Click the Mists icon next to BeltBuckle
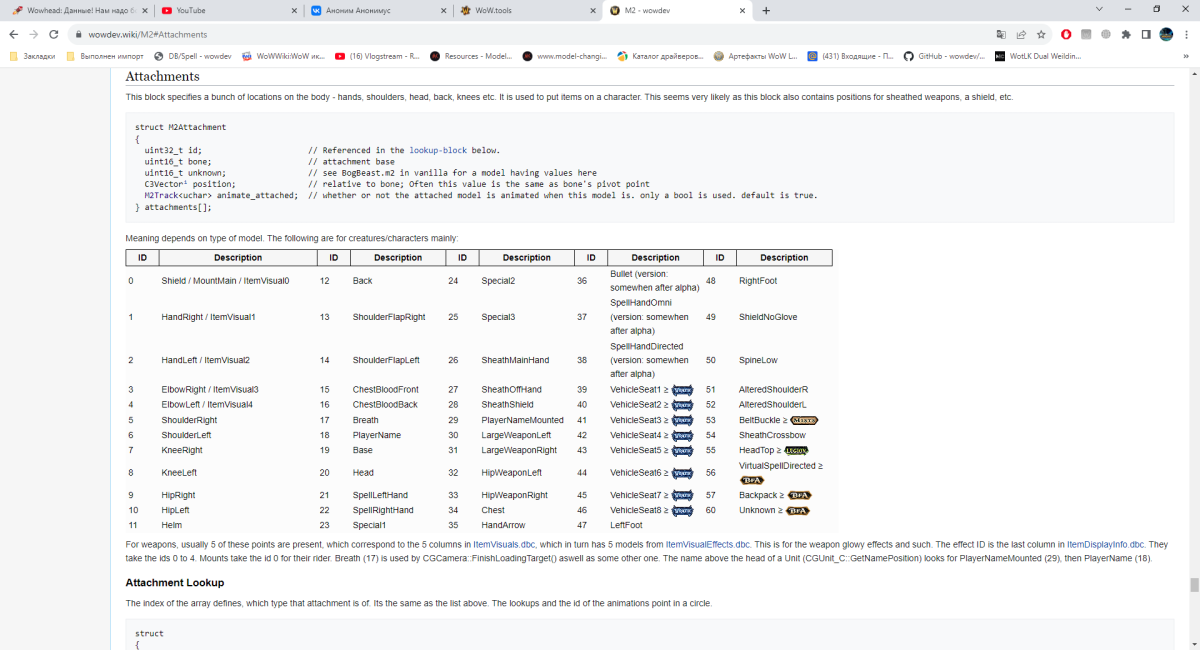The width and height of the screenshot is (1200, 650). tap(804, 420)
